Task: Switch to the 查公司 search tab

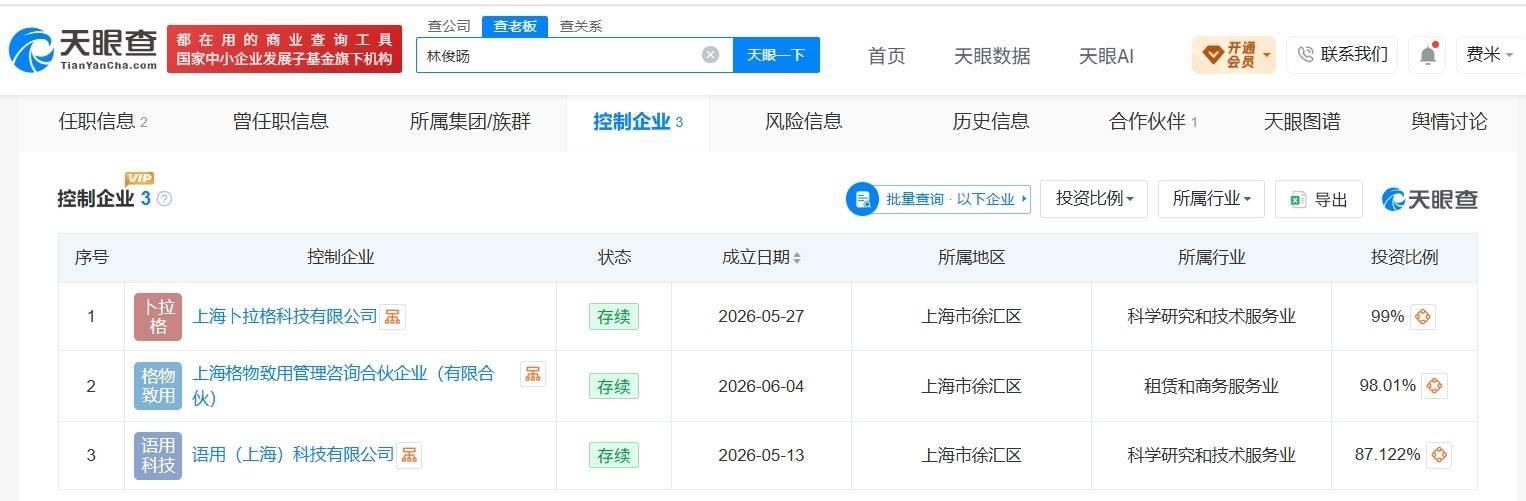Action: tap(448, 26)
